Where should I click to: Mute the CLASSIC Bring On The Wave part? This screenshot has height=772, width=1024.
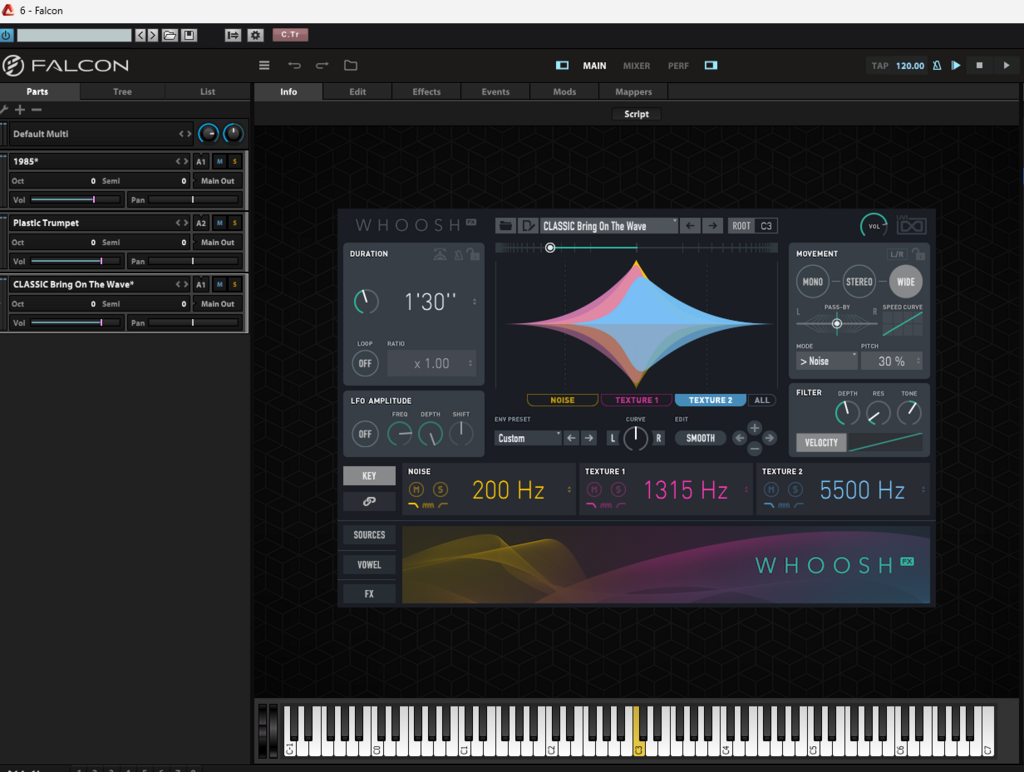point(219,284)
